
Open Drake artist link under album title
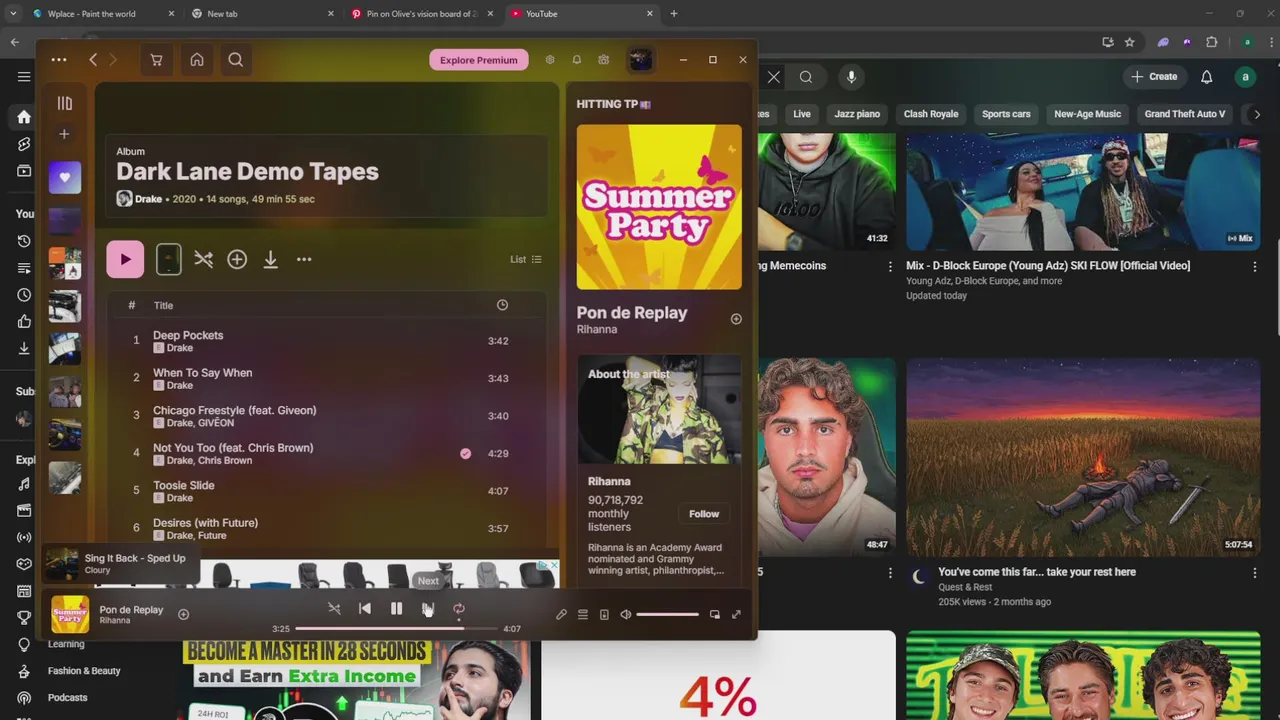(148, 199)
